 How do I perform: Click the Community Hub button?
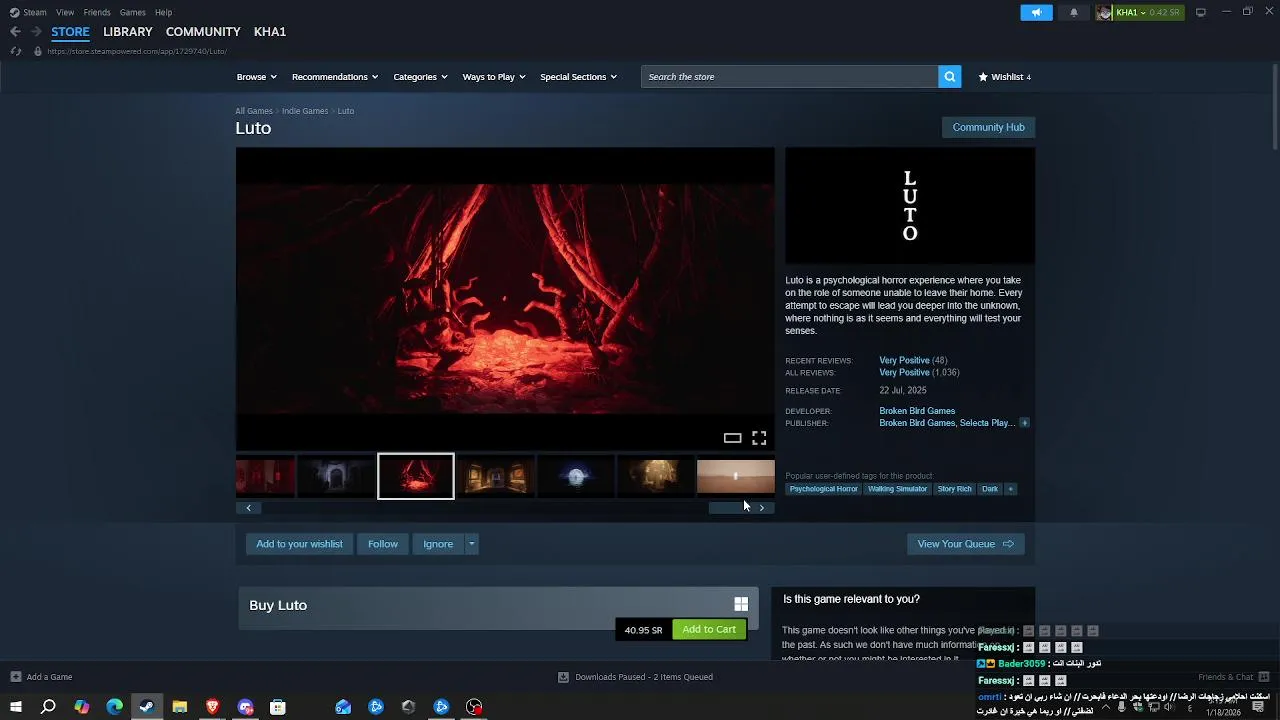(x=988, y=127)
